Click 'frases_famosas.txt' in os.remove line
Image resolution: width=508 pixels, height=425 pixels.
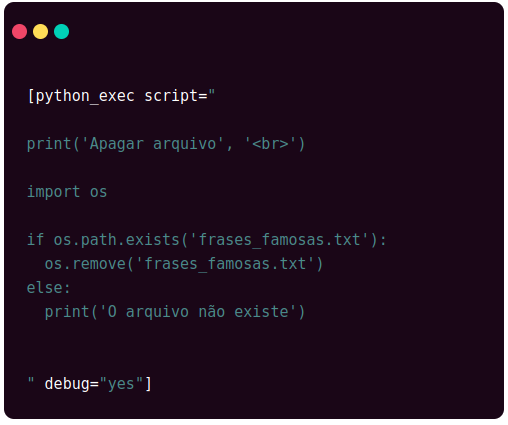(x=225, y=264)
